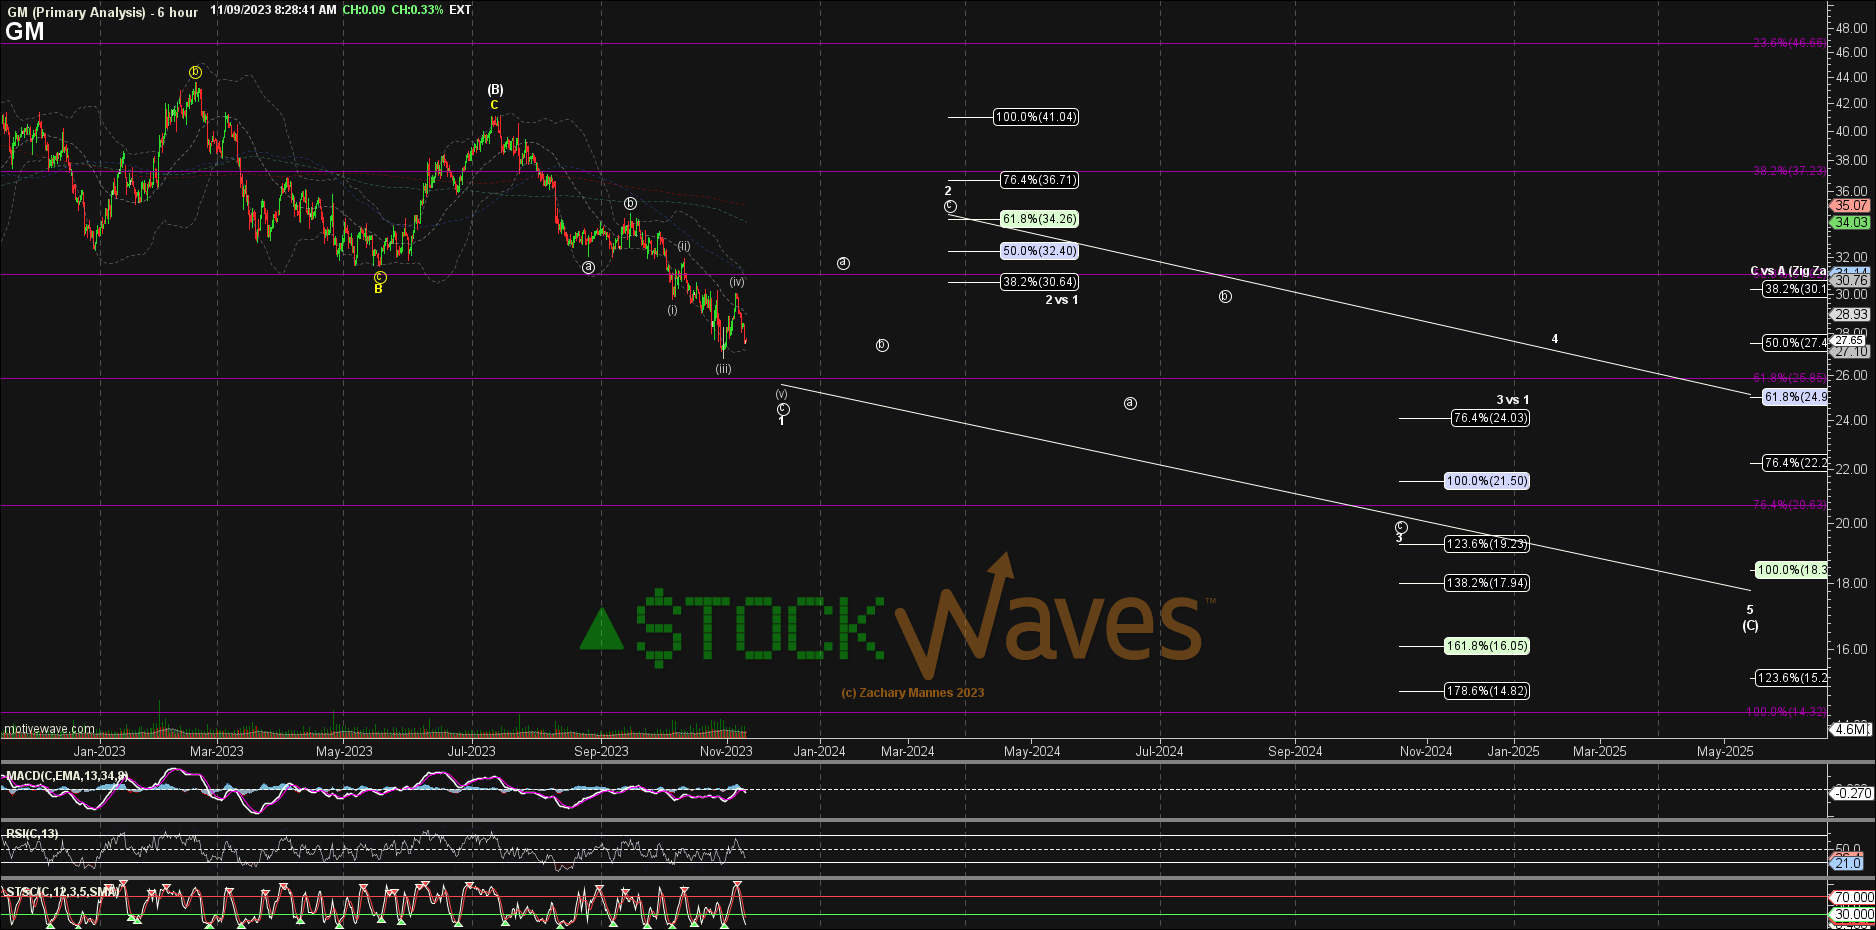Click the STO(C,12,3,5,SMA) indicator title

[x=63, y=892]
